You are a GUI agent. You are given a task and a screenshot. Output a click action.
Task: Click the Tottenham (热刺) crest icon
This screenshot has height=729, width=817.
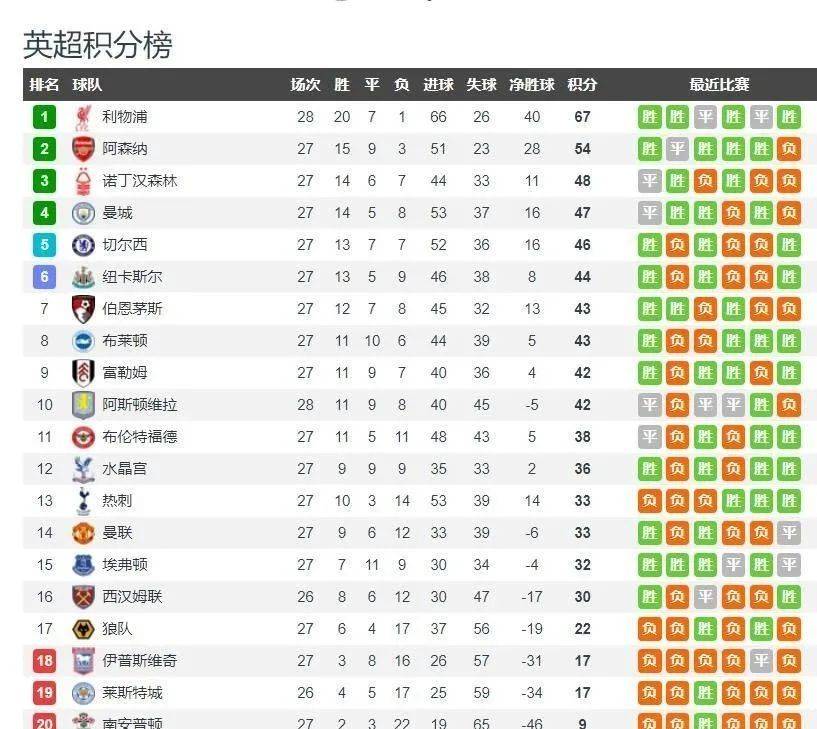83,501
